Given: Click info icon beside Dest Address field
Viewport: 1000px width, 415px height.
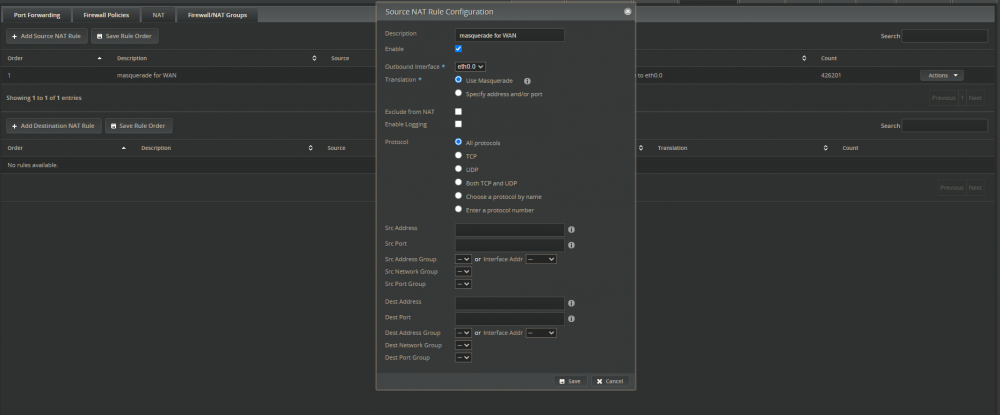Looking at the screenshot, I should 571,303.
